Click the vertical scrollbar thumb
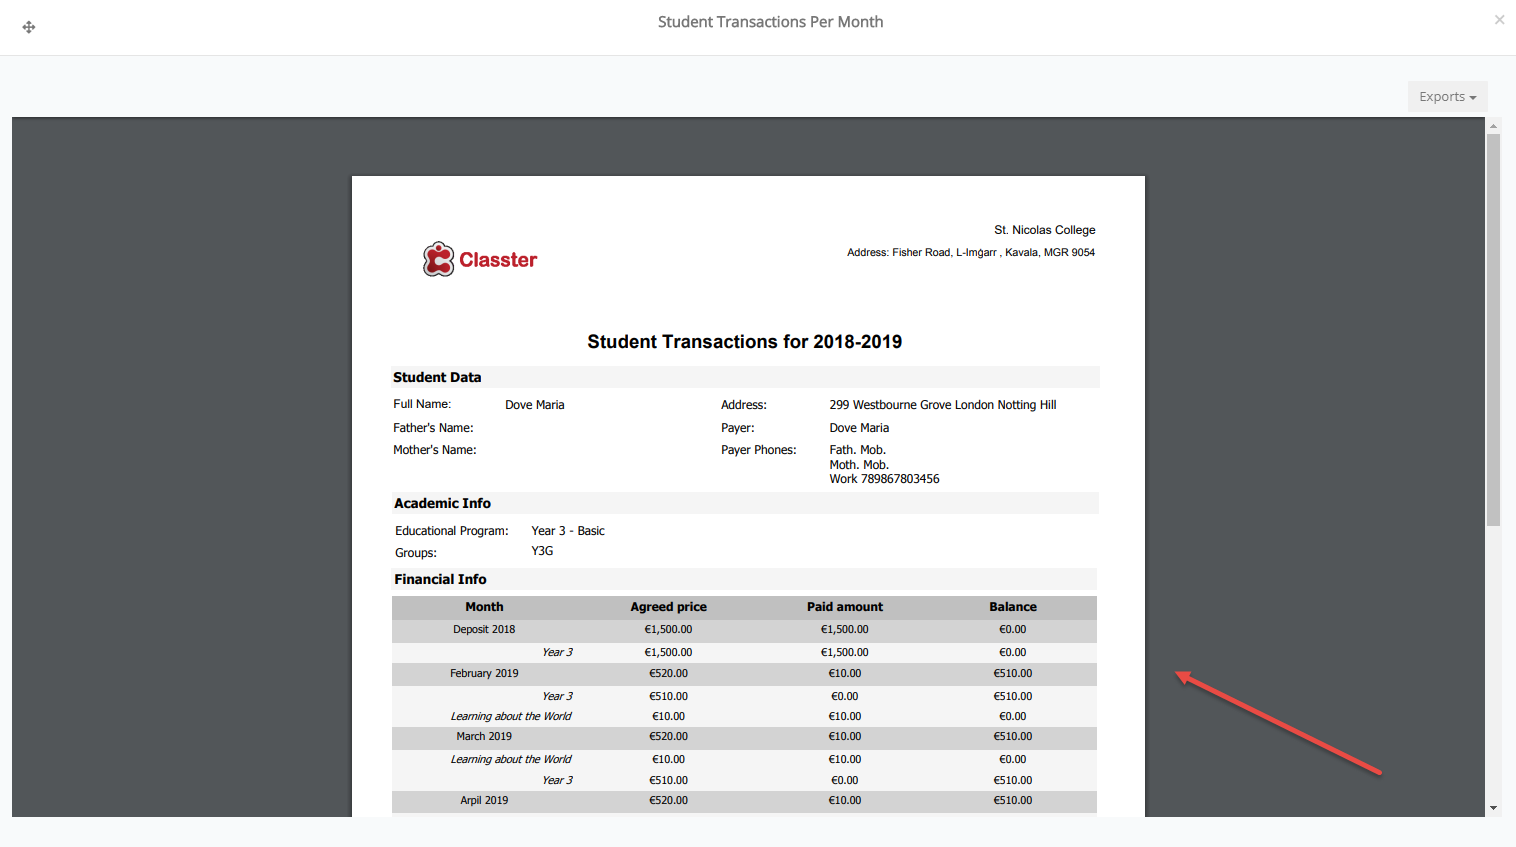The width and height of the screenshot is (1516, 847). pyautogui.click(x=1493, y=330)
